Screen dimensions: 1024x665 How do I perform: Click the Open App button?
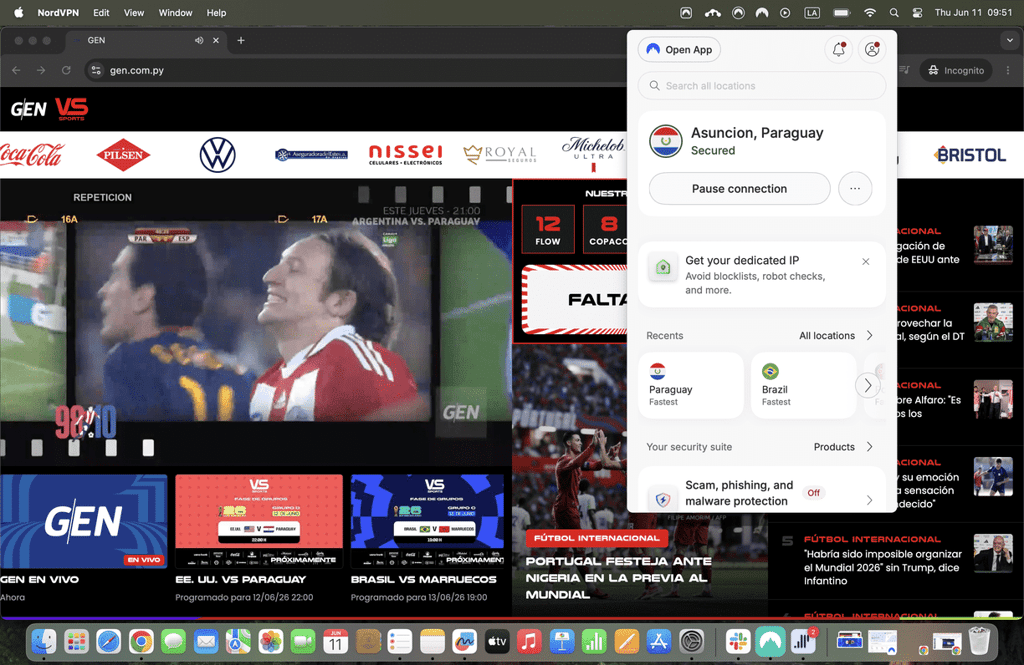tap(679, 50)
